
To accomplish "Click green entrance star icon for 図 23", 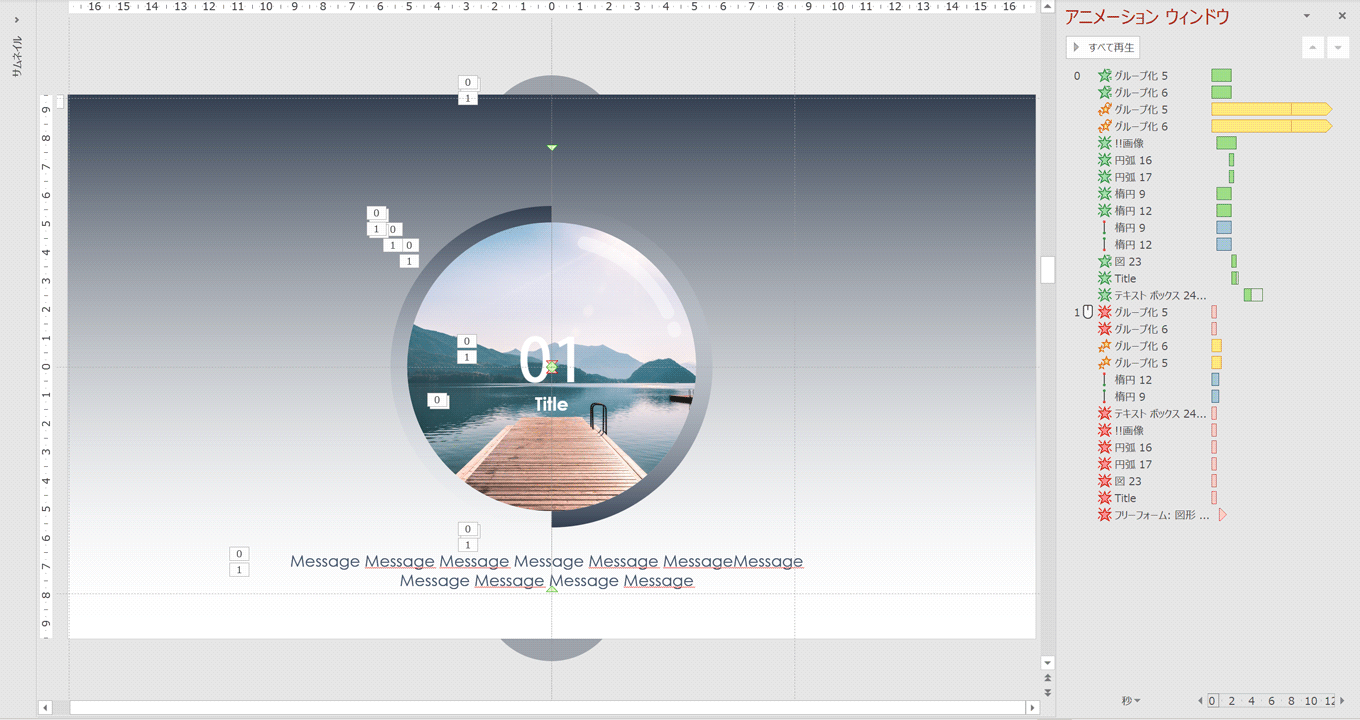I will 1105,261.
